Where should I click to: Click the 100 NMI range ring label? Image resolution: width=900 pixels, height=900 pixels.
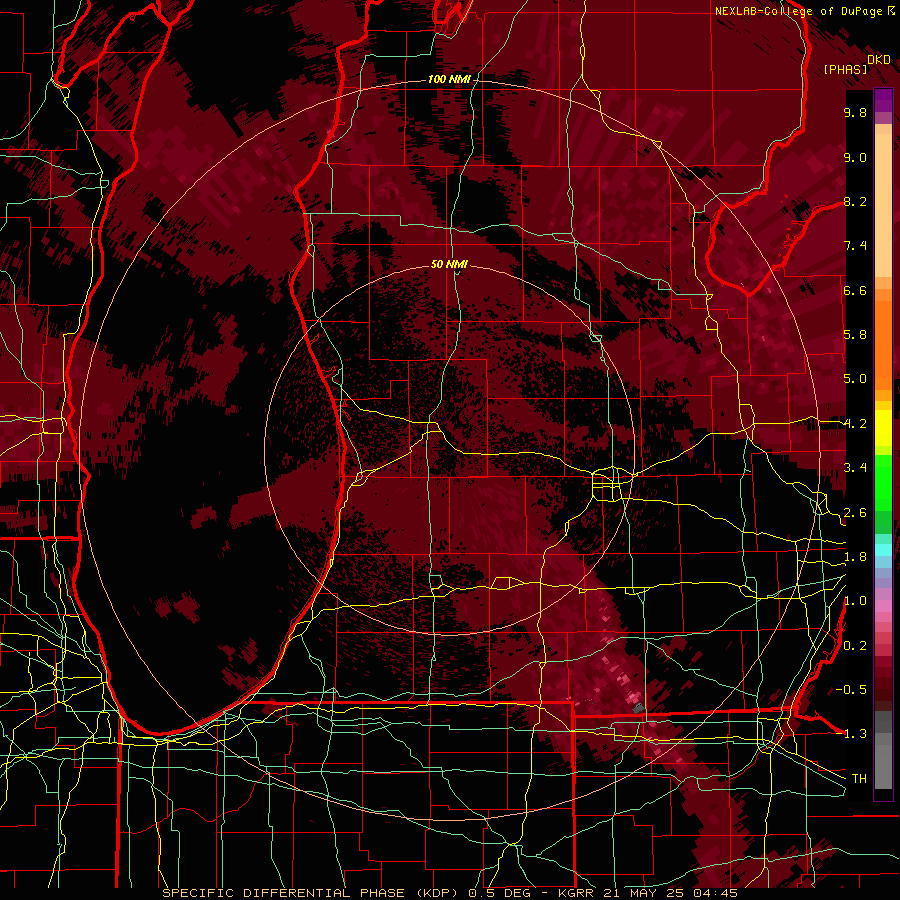(449, 79)
